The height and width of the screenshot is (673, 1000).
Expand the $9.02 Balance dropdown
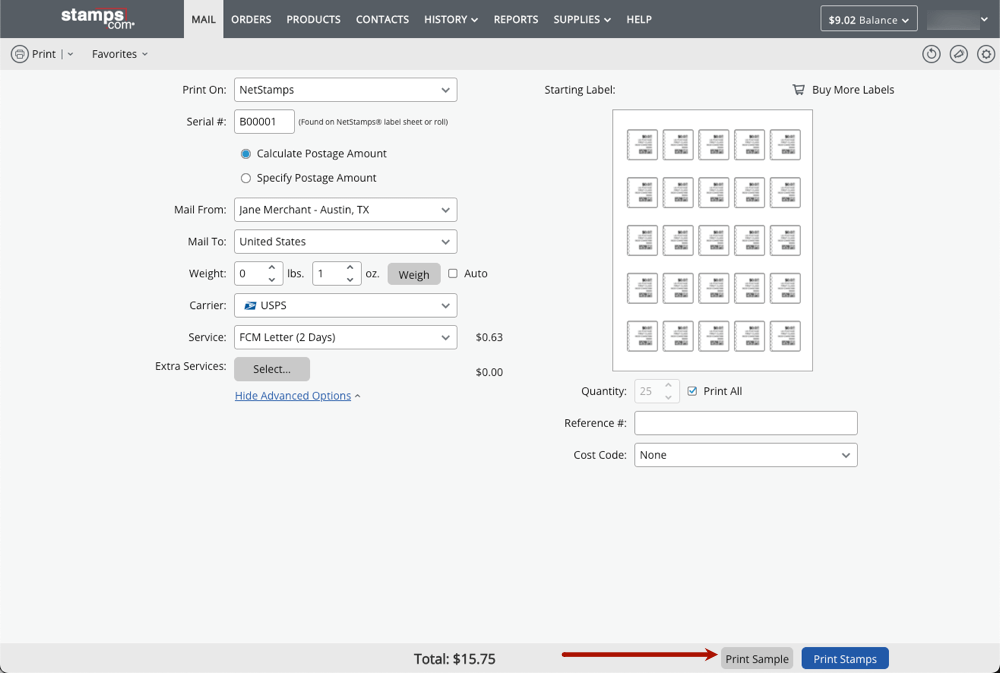(869, 19)
